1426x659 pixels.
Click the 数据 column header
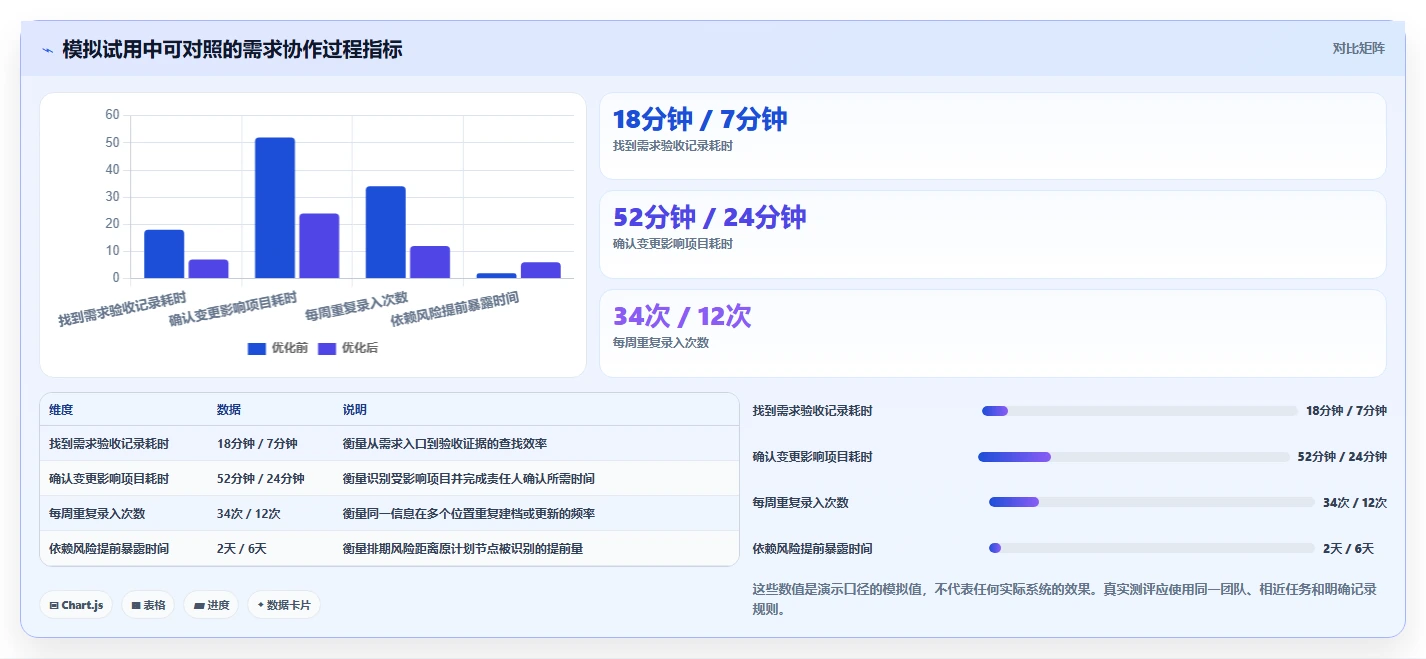229,410
